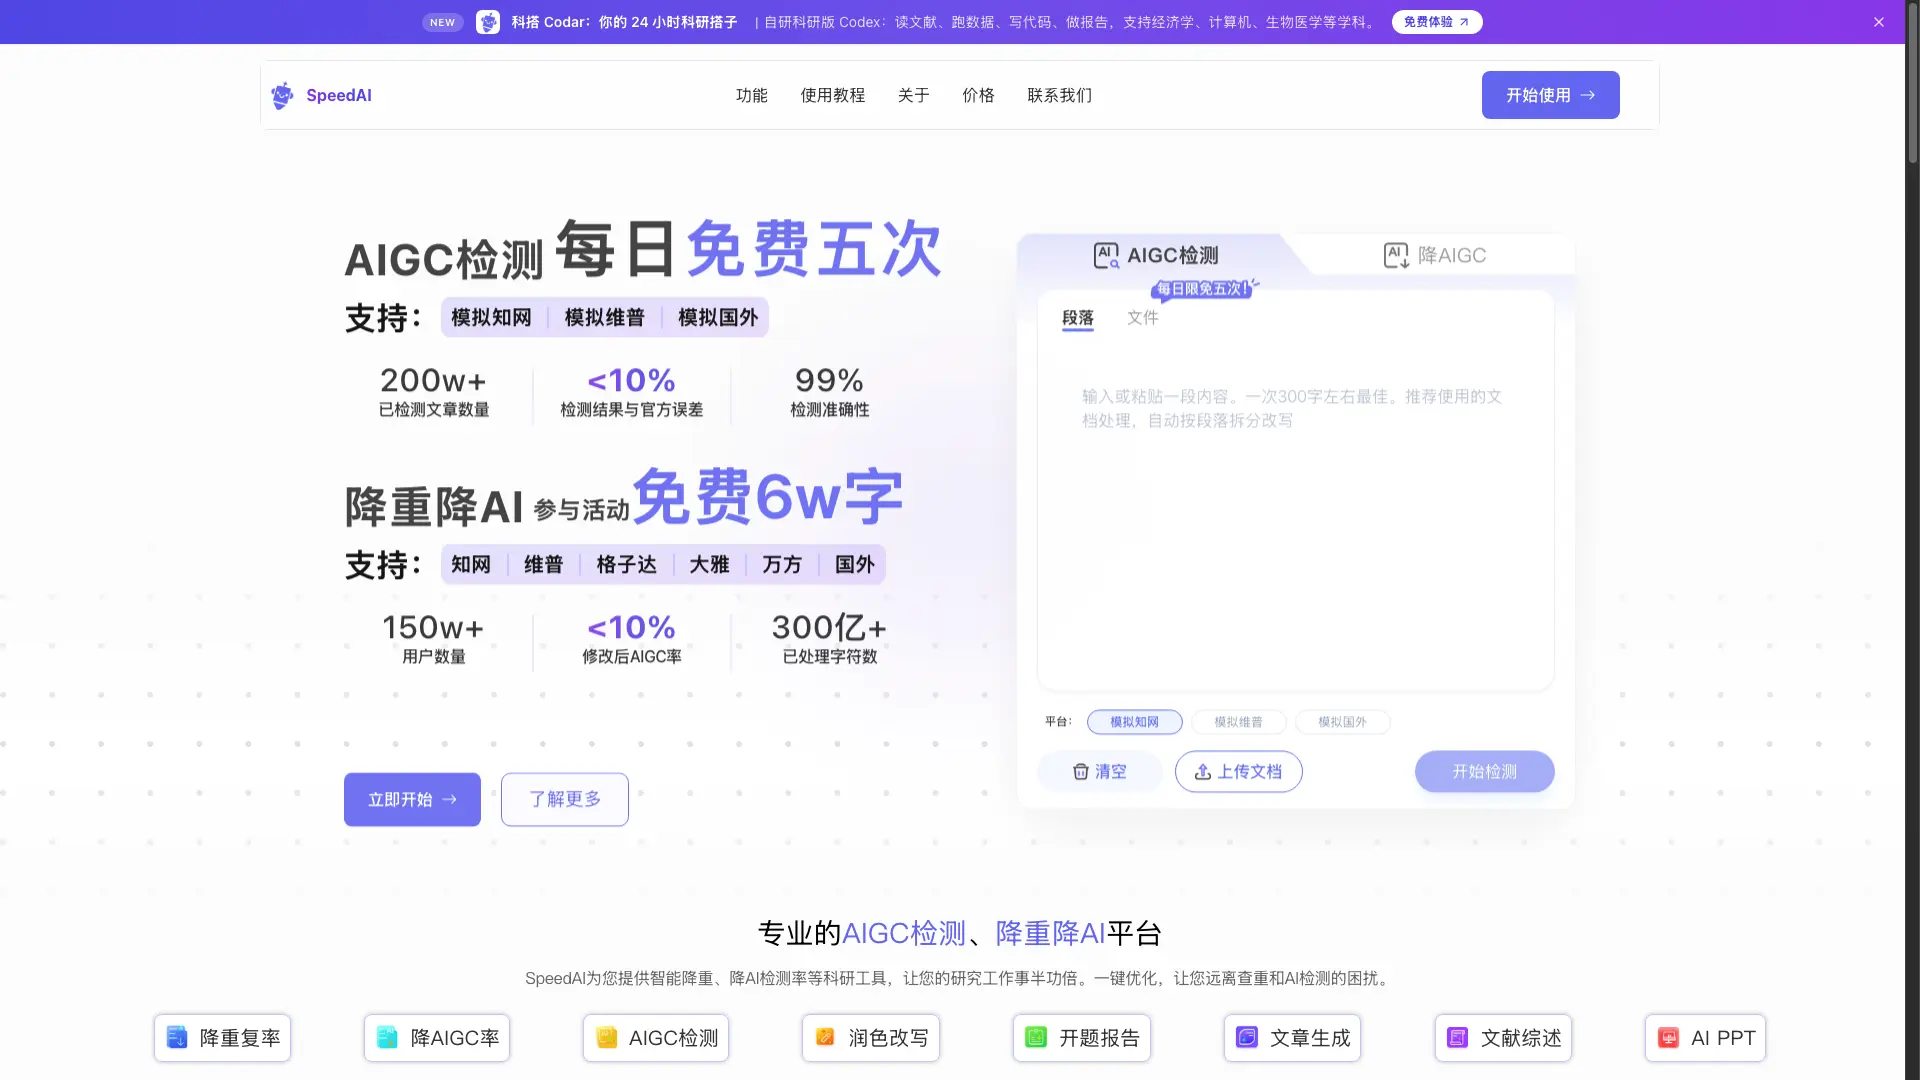Click the 开始使用 button in header
The height and width of the screenshot is (1080, 1920).
(1551, 95)
